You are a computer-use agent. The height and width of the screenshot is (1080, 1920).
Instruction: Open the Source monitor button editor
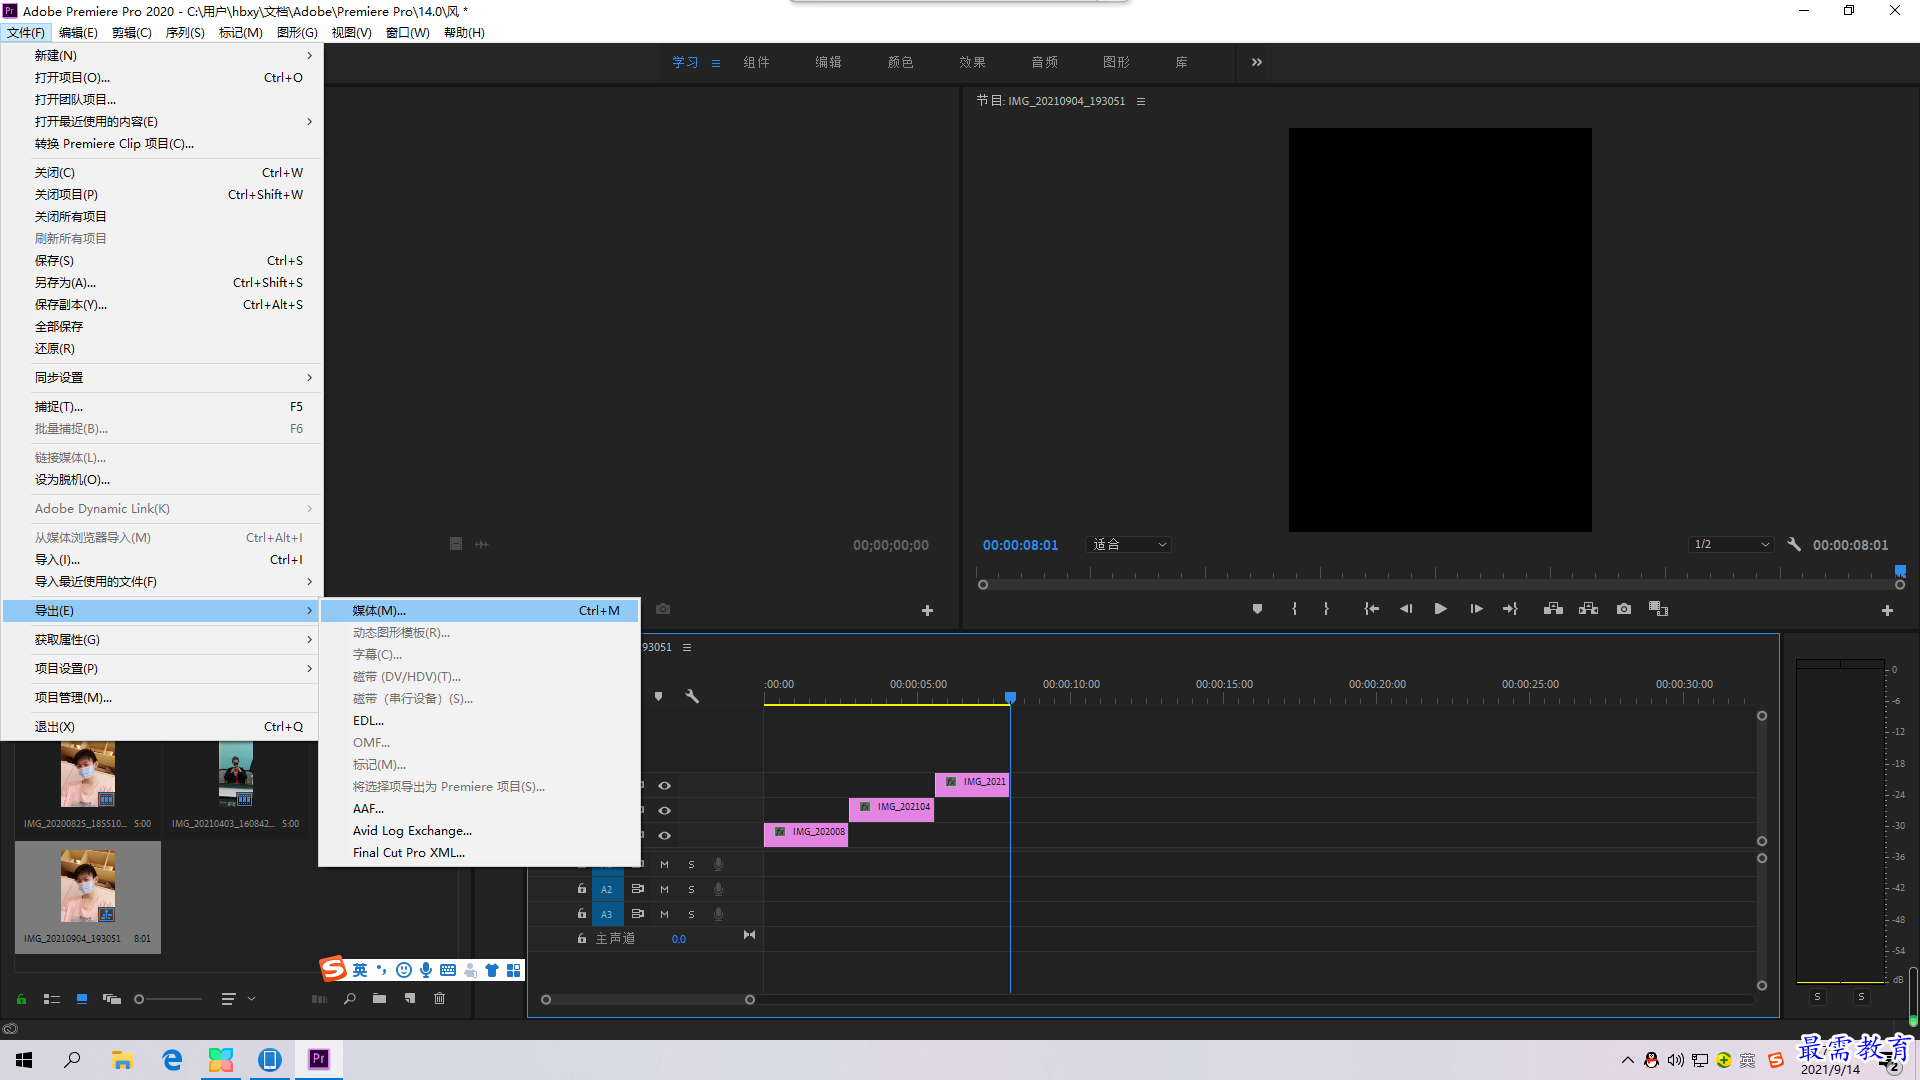click(x=927, y=610)
